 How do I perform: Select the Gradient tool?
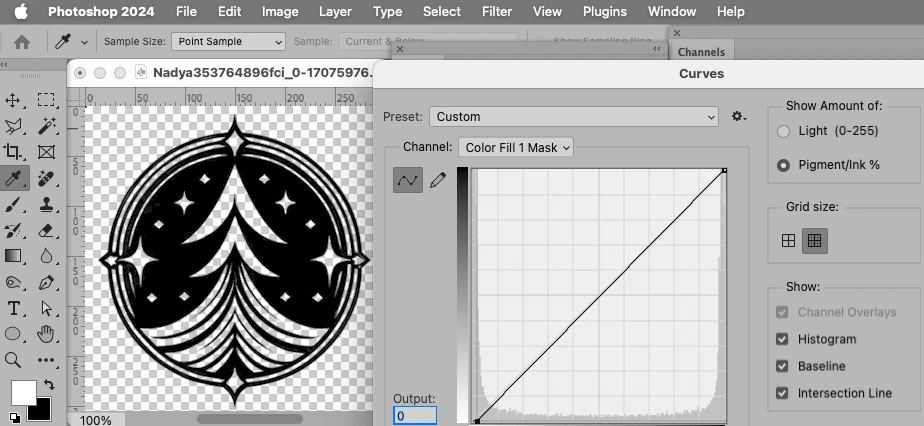point(12,256)
